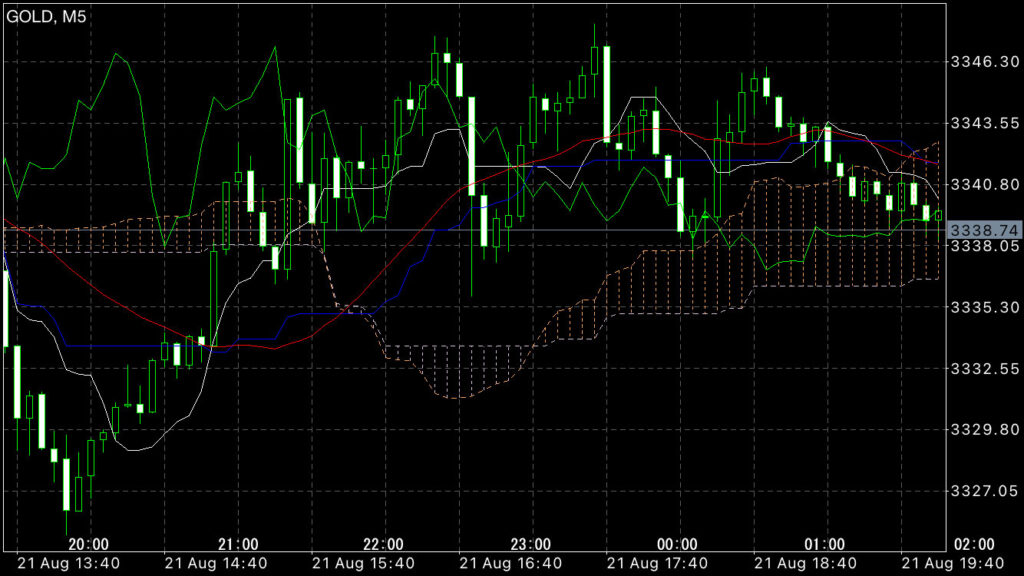Click the 21:00 time axis marker
The height and width of the screenshot is (576, 1024).
[237, 544]
